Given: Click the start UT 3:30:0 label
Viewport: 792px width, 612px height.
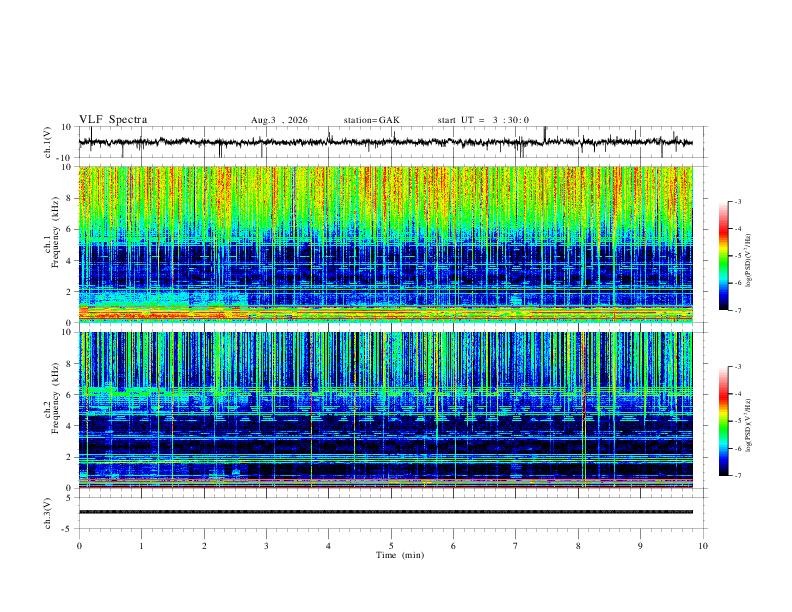Looking at the screenshot, I should click(x=483, y=120).
